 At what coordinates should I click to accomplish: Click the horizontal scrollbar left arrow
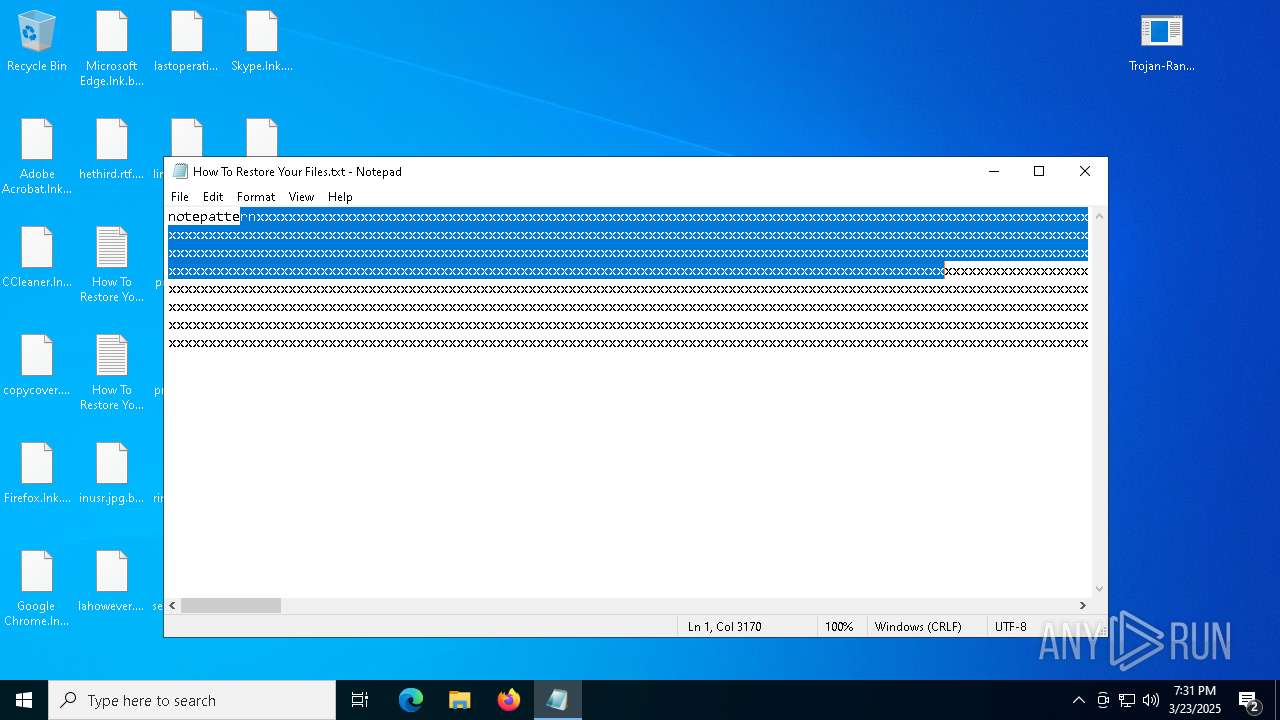(173, 605)
